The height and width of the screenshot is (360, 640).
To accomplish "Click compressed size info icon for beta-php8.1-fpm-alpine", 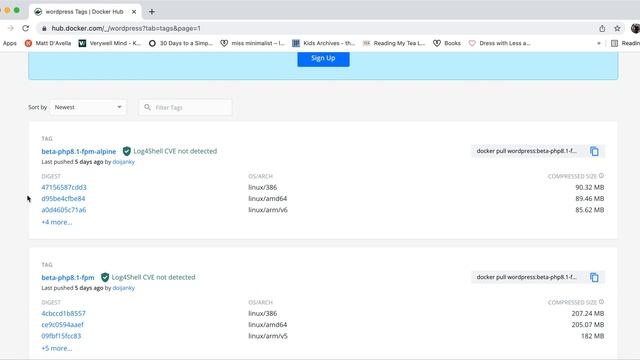I will pos(601,176).
